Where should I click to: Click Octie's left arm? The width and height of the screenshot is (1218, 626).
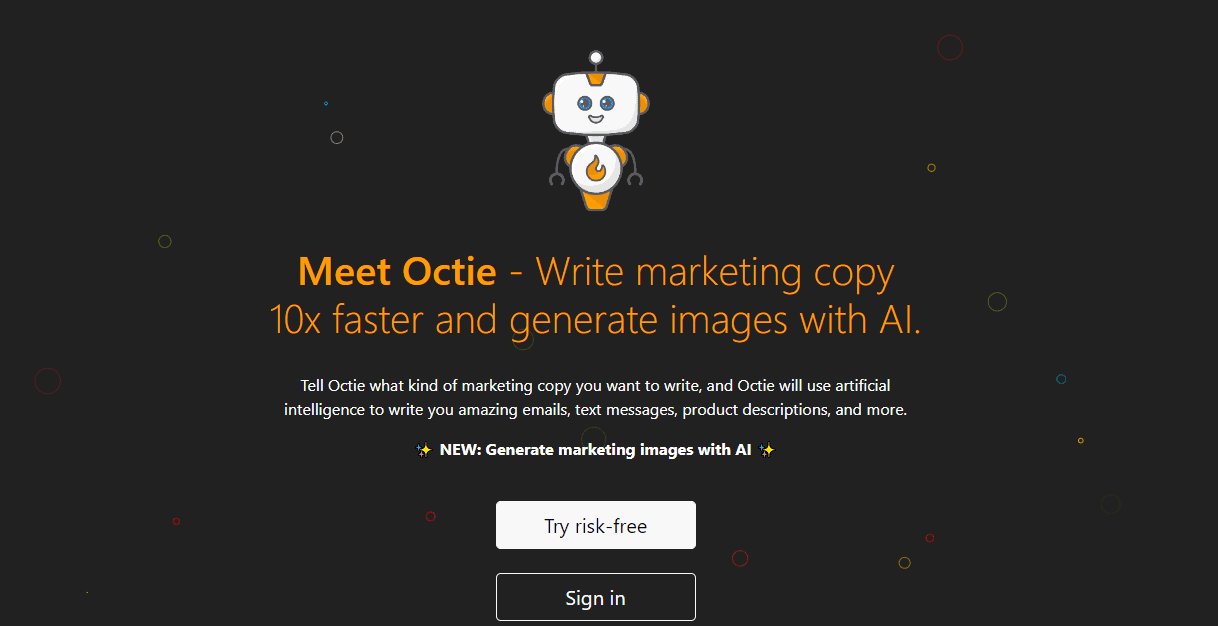point(555,170)
